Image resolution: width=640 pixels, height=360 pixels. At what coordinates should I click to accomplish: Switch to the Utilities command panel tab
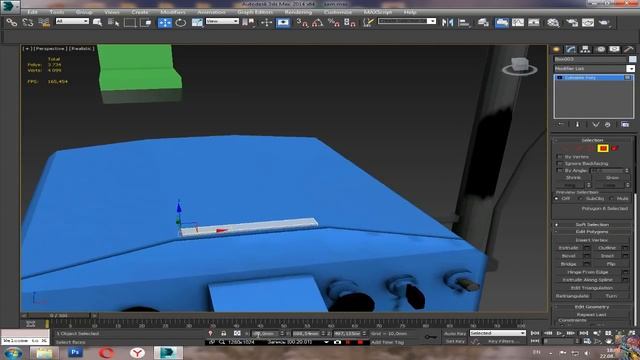[629, 49]
